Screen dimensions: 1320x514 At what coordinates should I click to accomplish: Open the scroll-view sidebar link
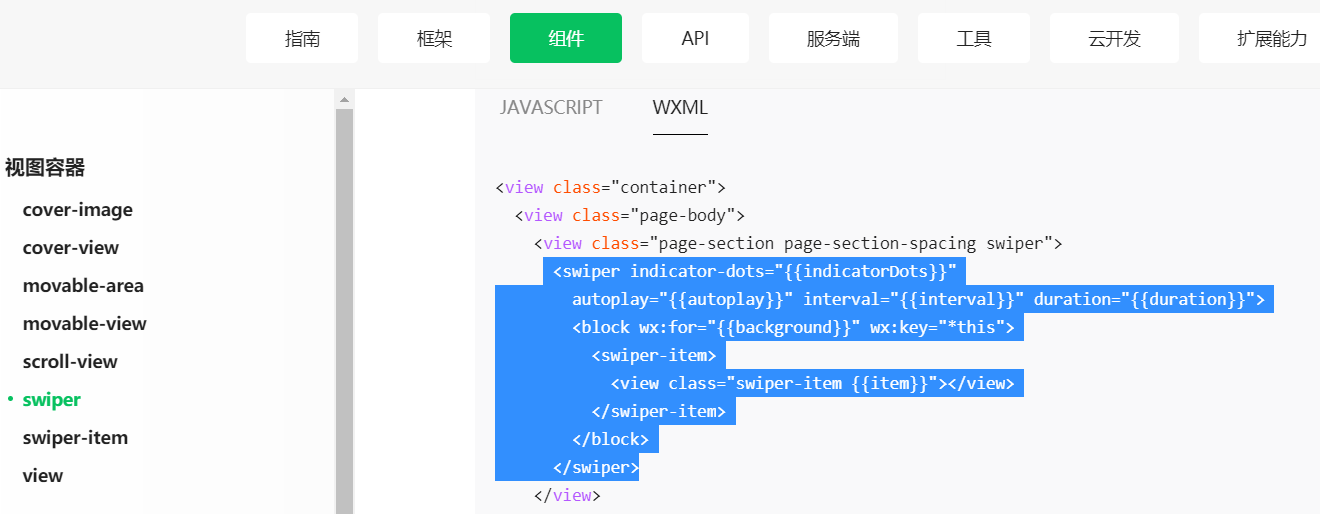tap(70, 362)
